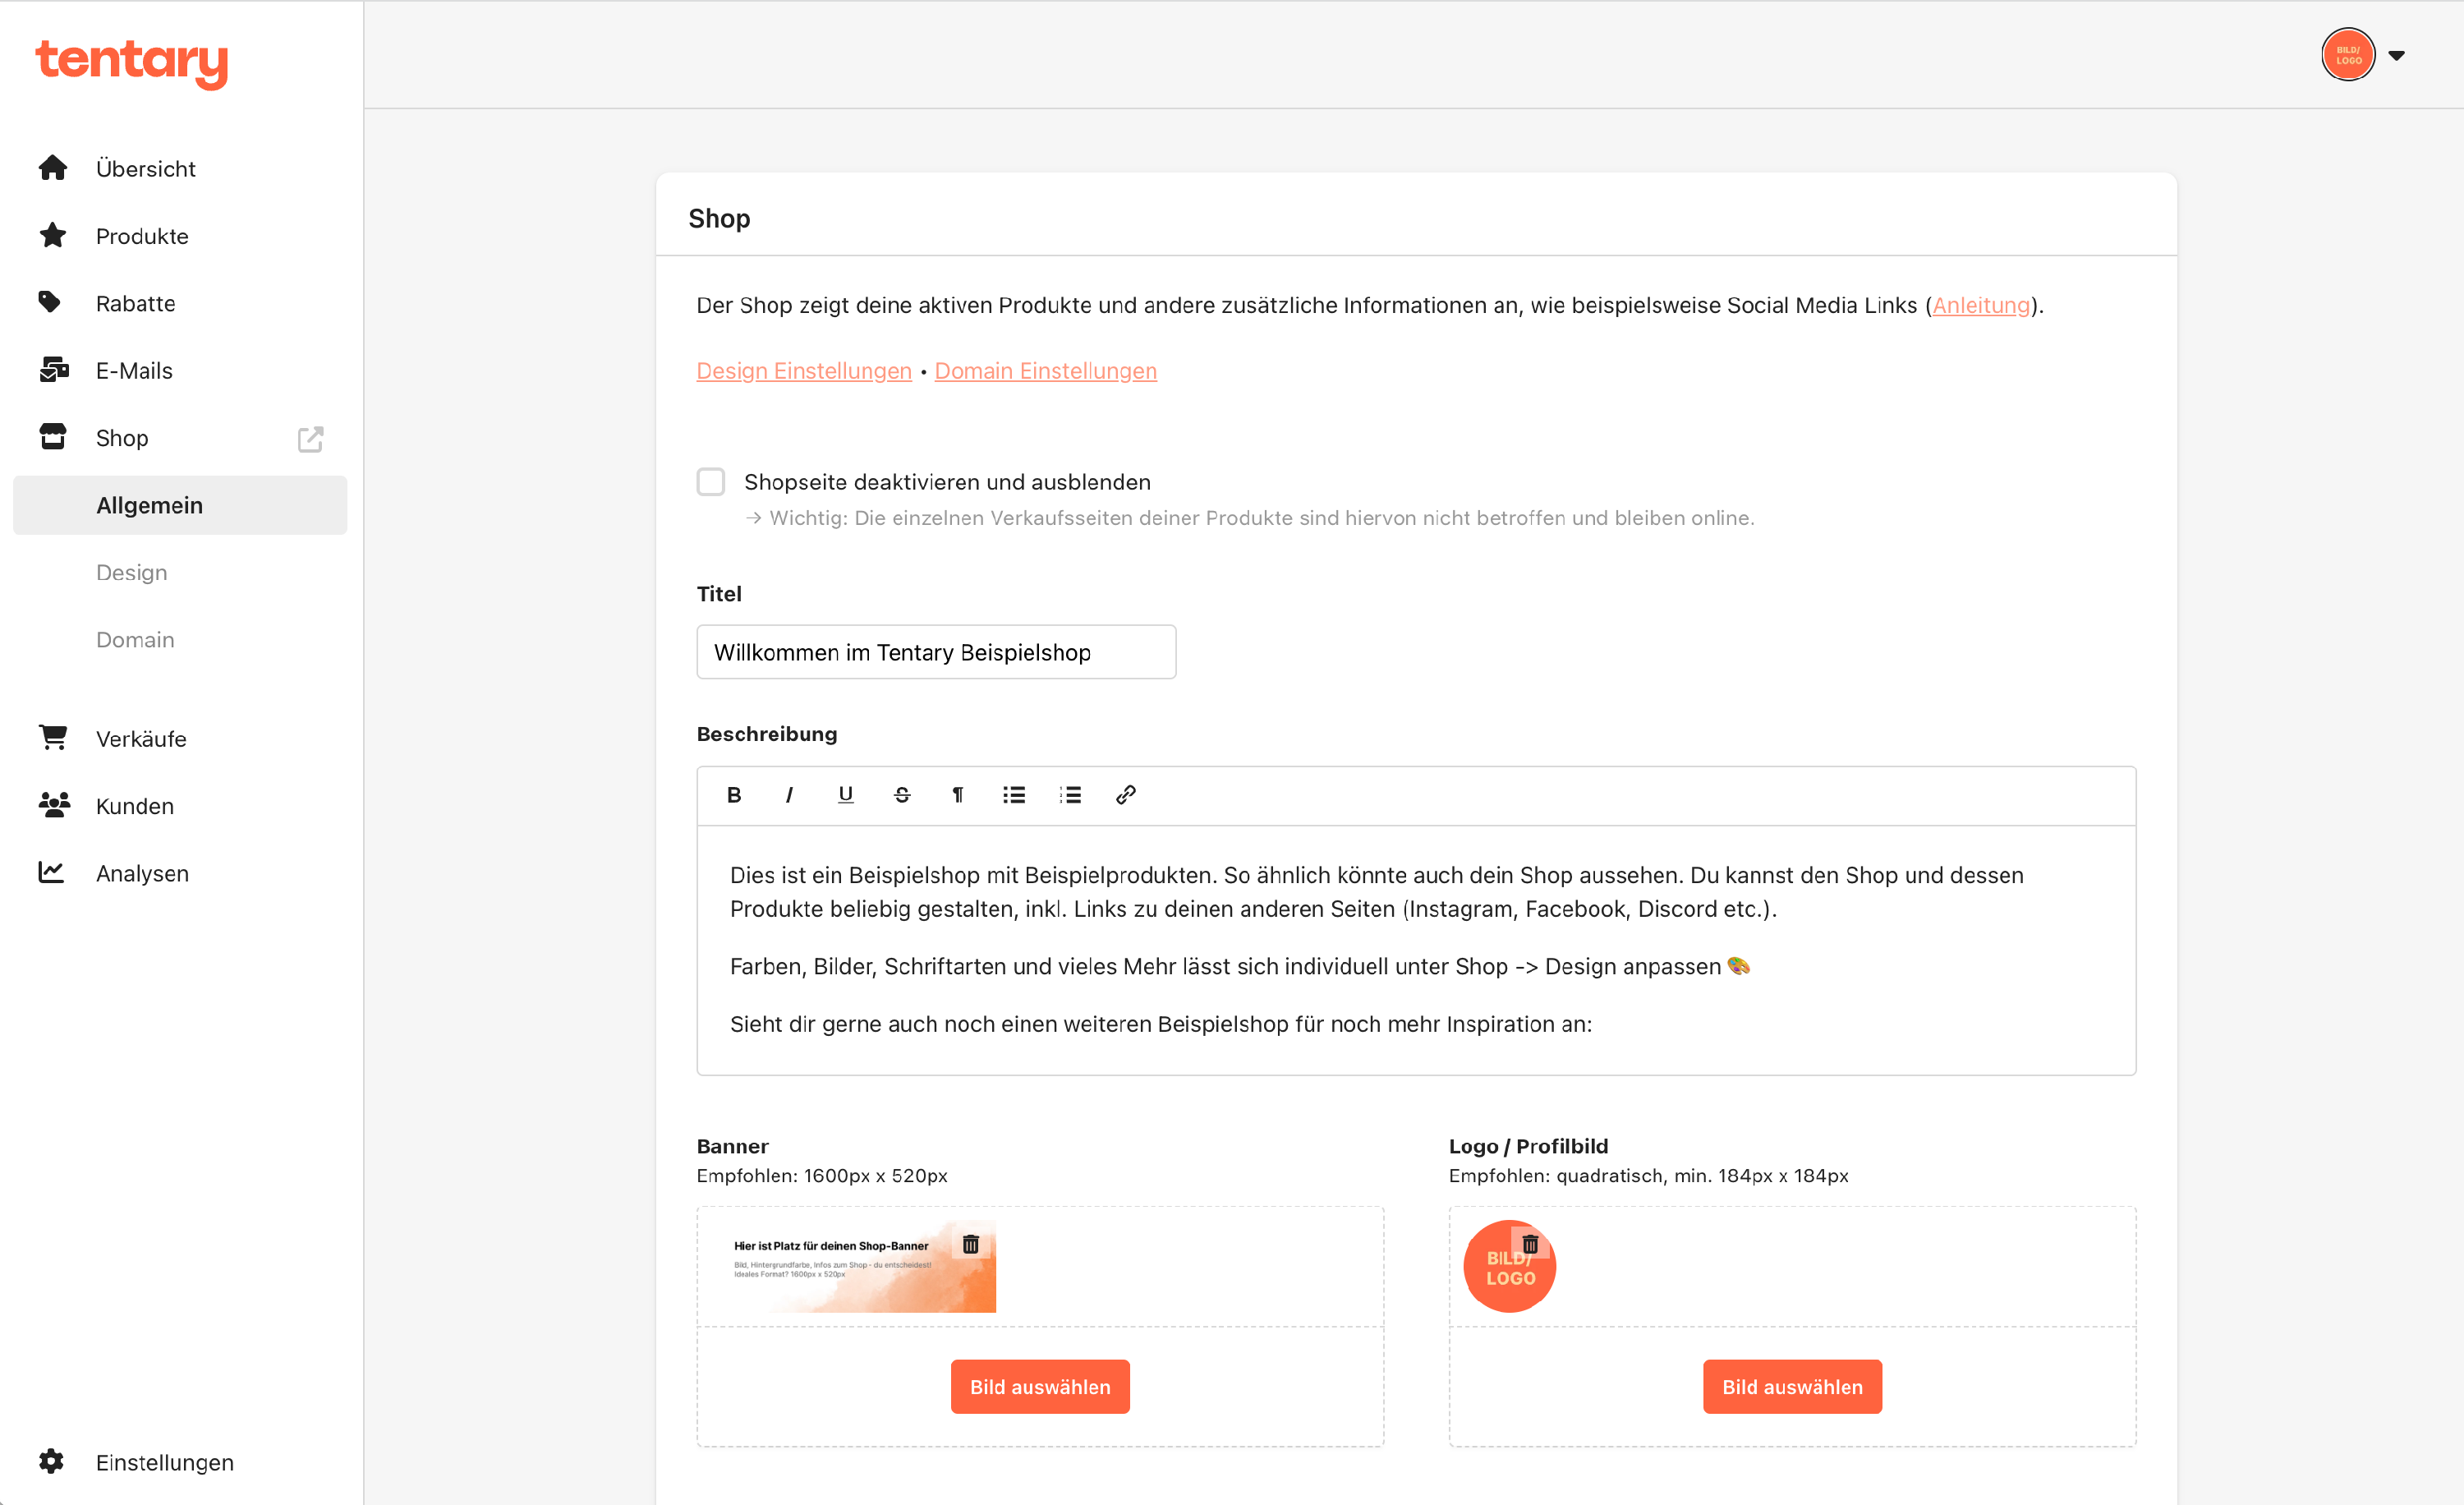Open shop in new tab icon

310,439
